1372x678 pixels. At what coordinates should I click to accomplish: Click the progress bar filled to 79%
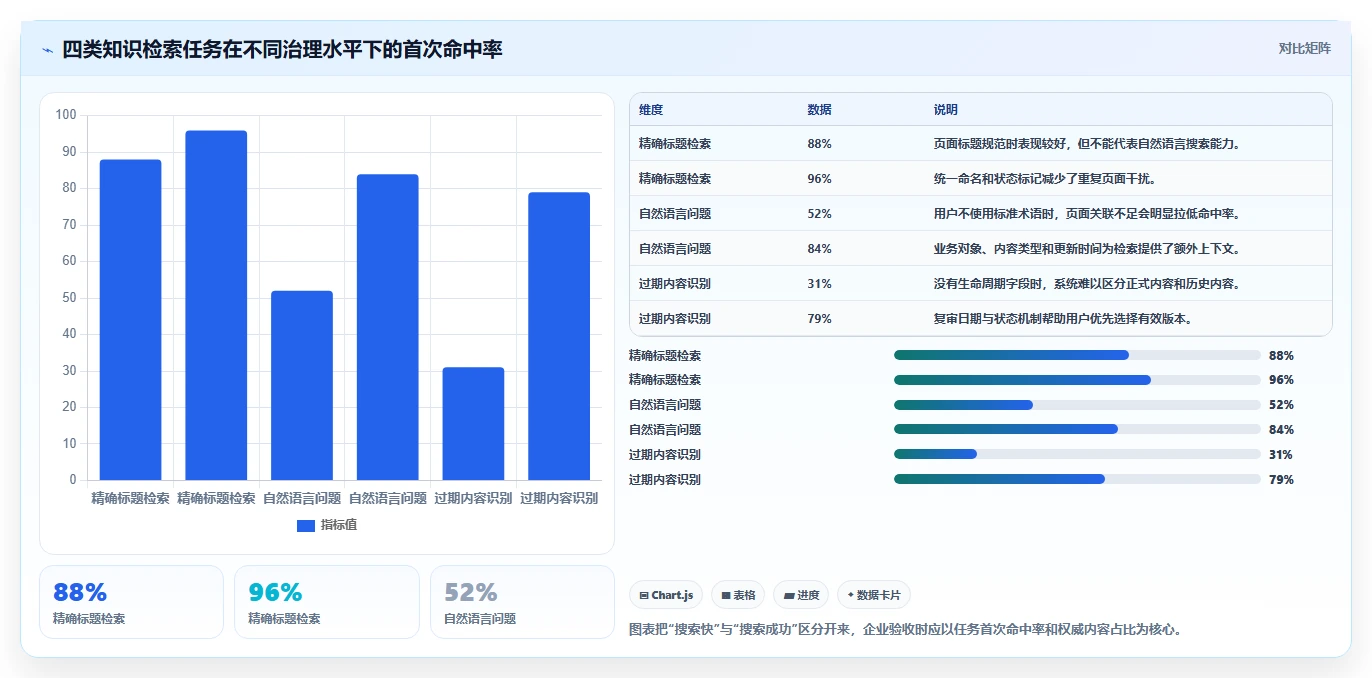click(1077, 480)
